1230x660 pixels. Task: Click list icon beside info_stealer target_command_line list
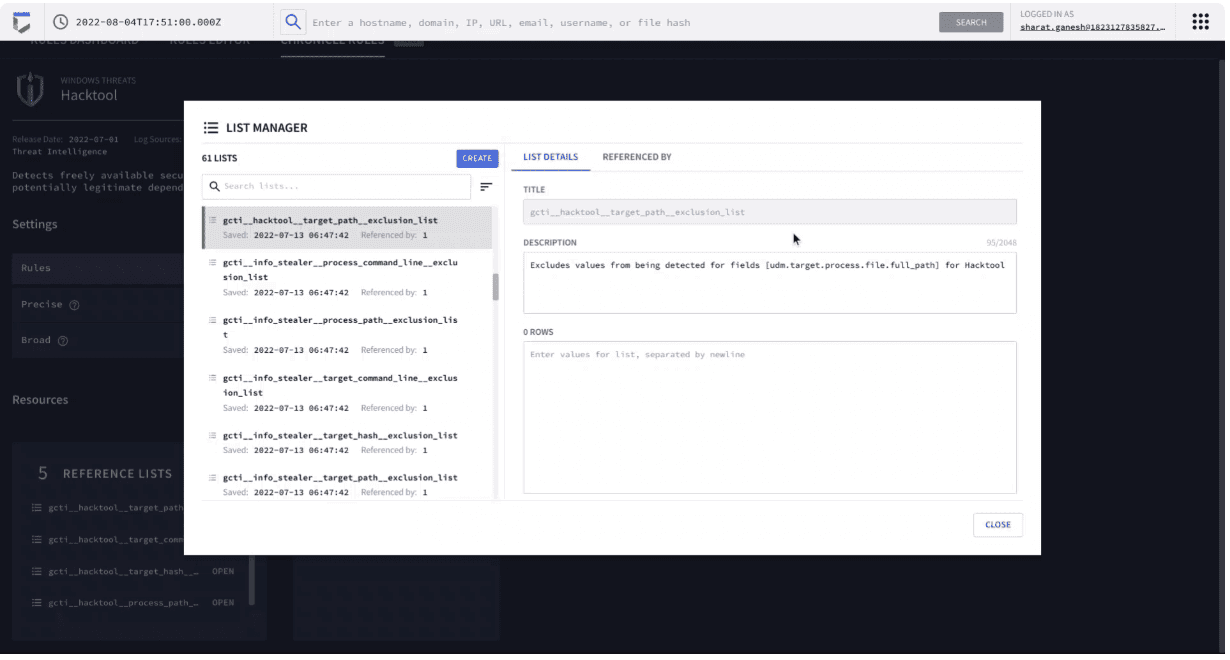213,378
